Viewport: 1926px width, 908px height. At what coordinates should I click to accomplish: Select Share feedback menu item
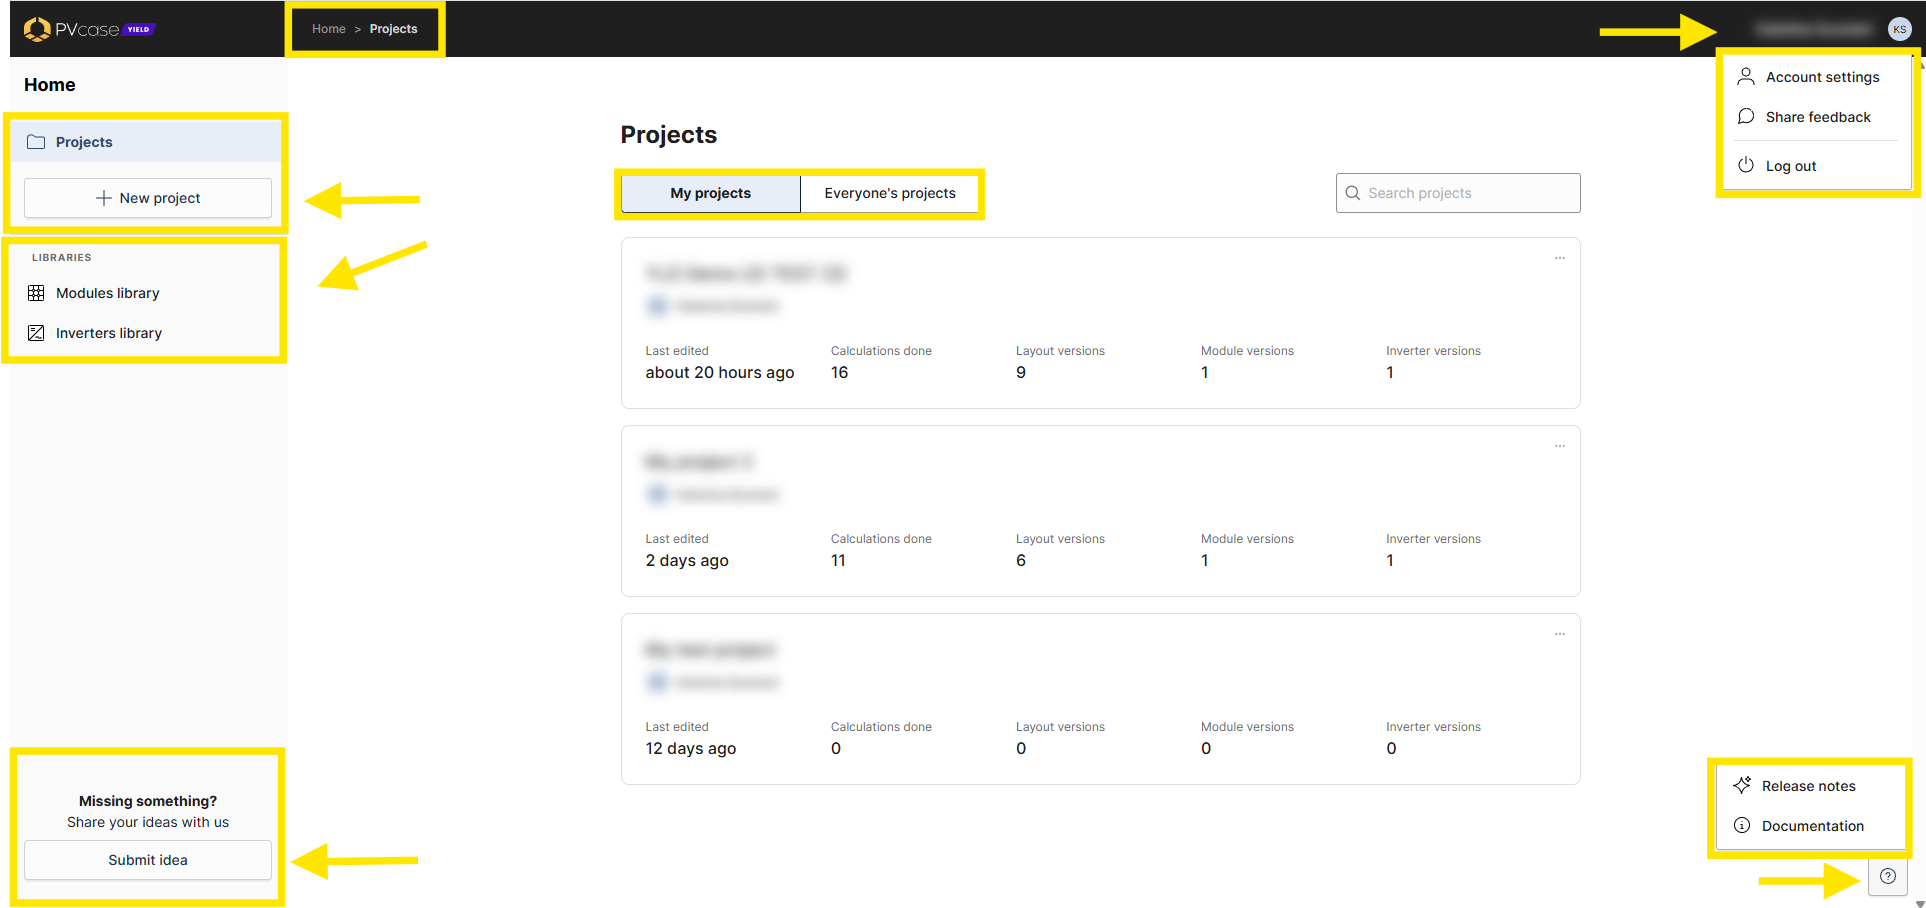1815,117
